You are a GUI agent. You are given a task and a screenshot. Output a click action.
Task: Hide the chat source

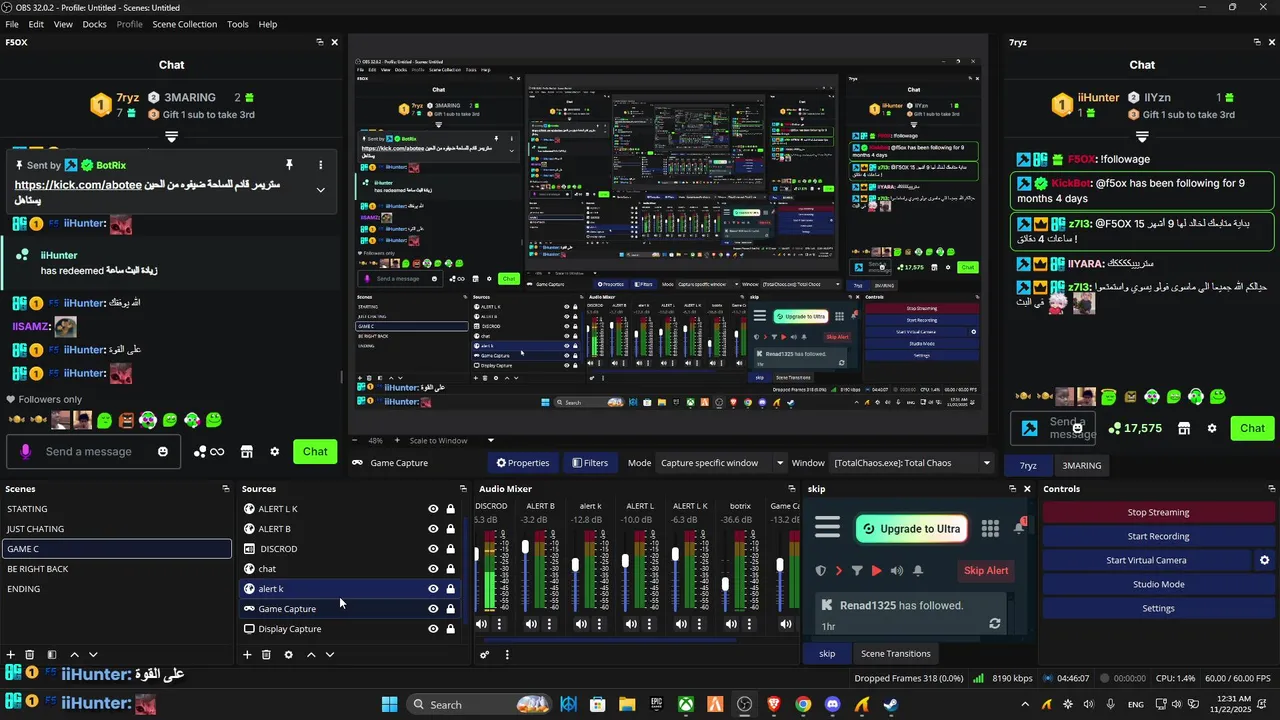[433, 569]
